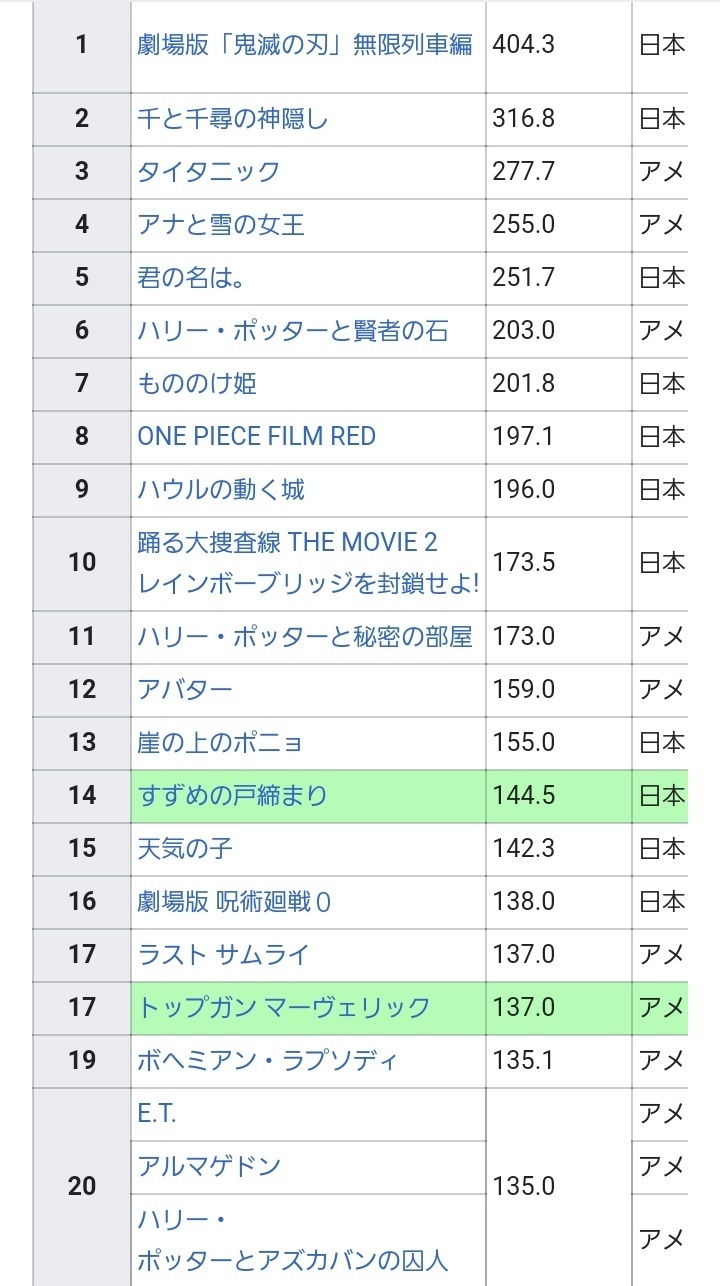720x1286 pixels.
Task: Click the 天気の子 link
Action: pyautogui.click(x=185, y=849)
